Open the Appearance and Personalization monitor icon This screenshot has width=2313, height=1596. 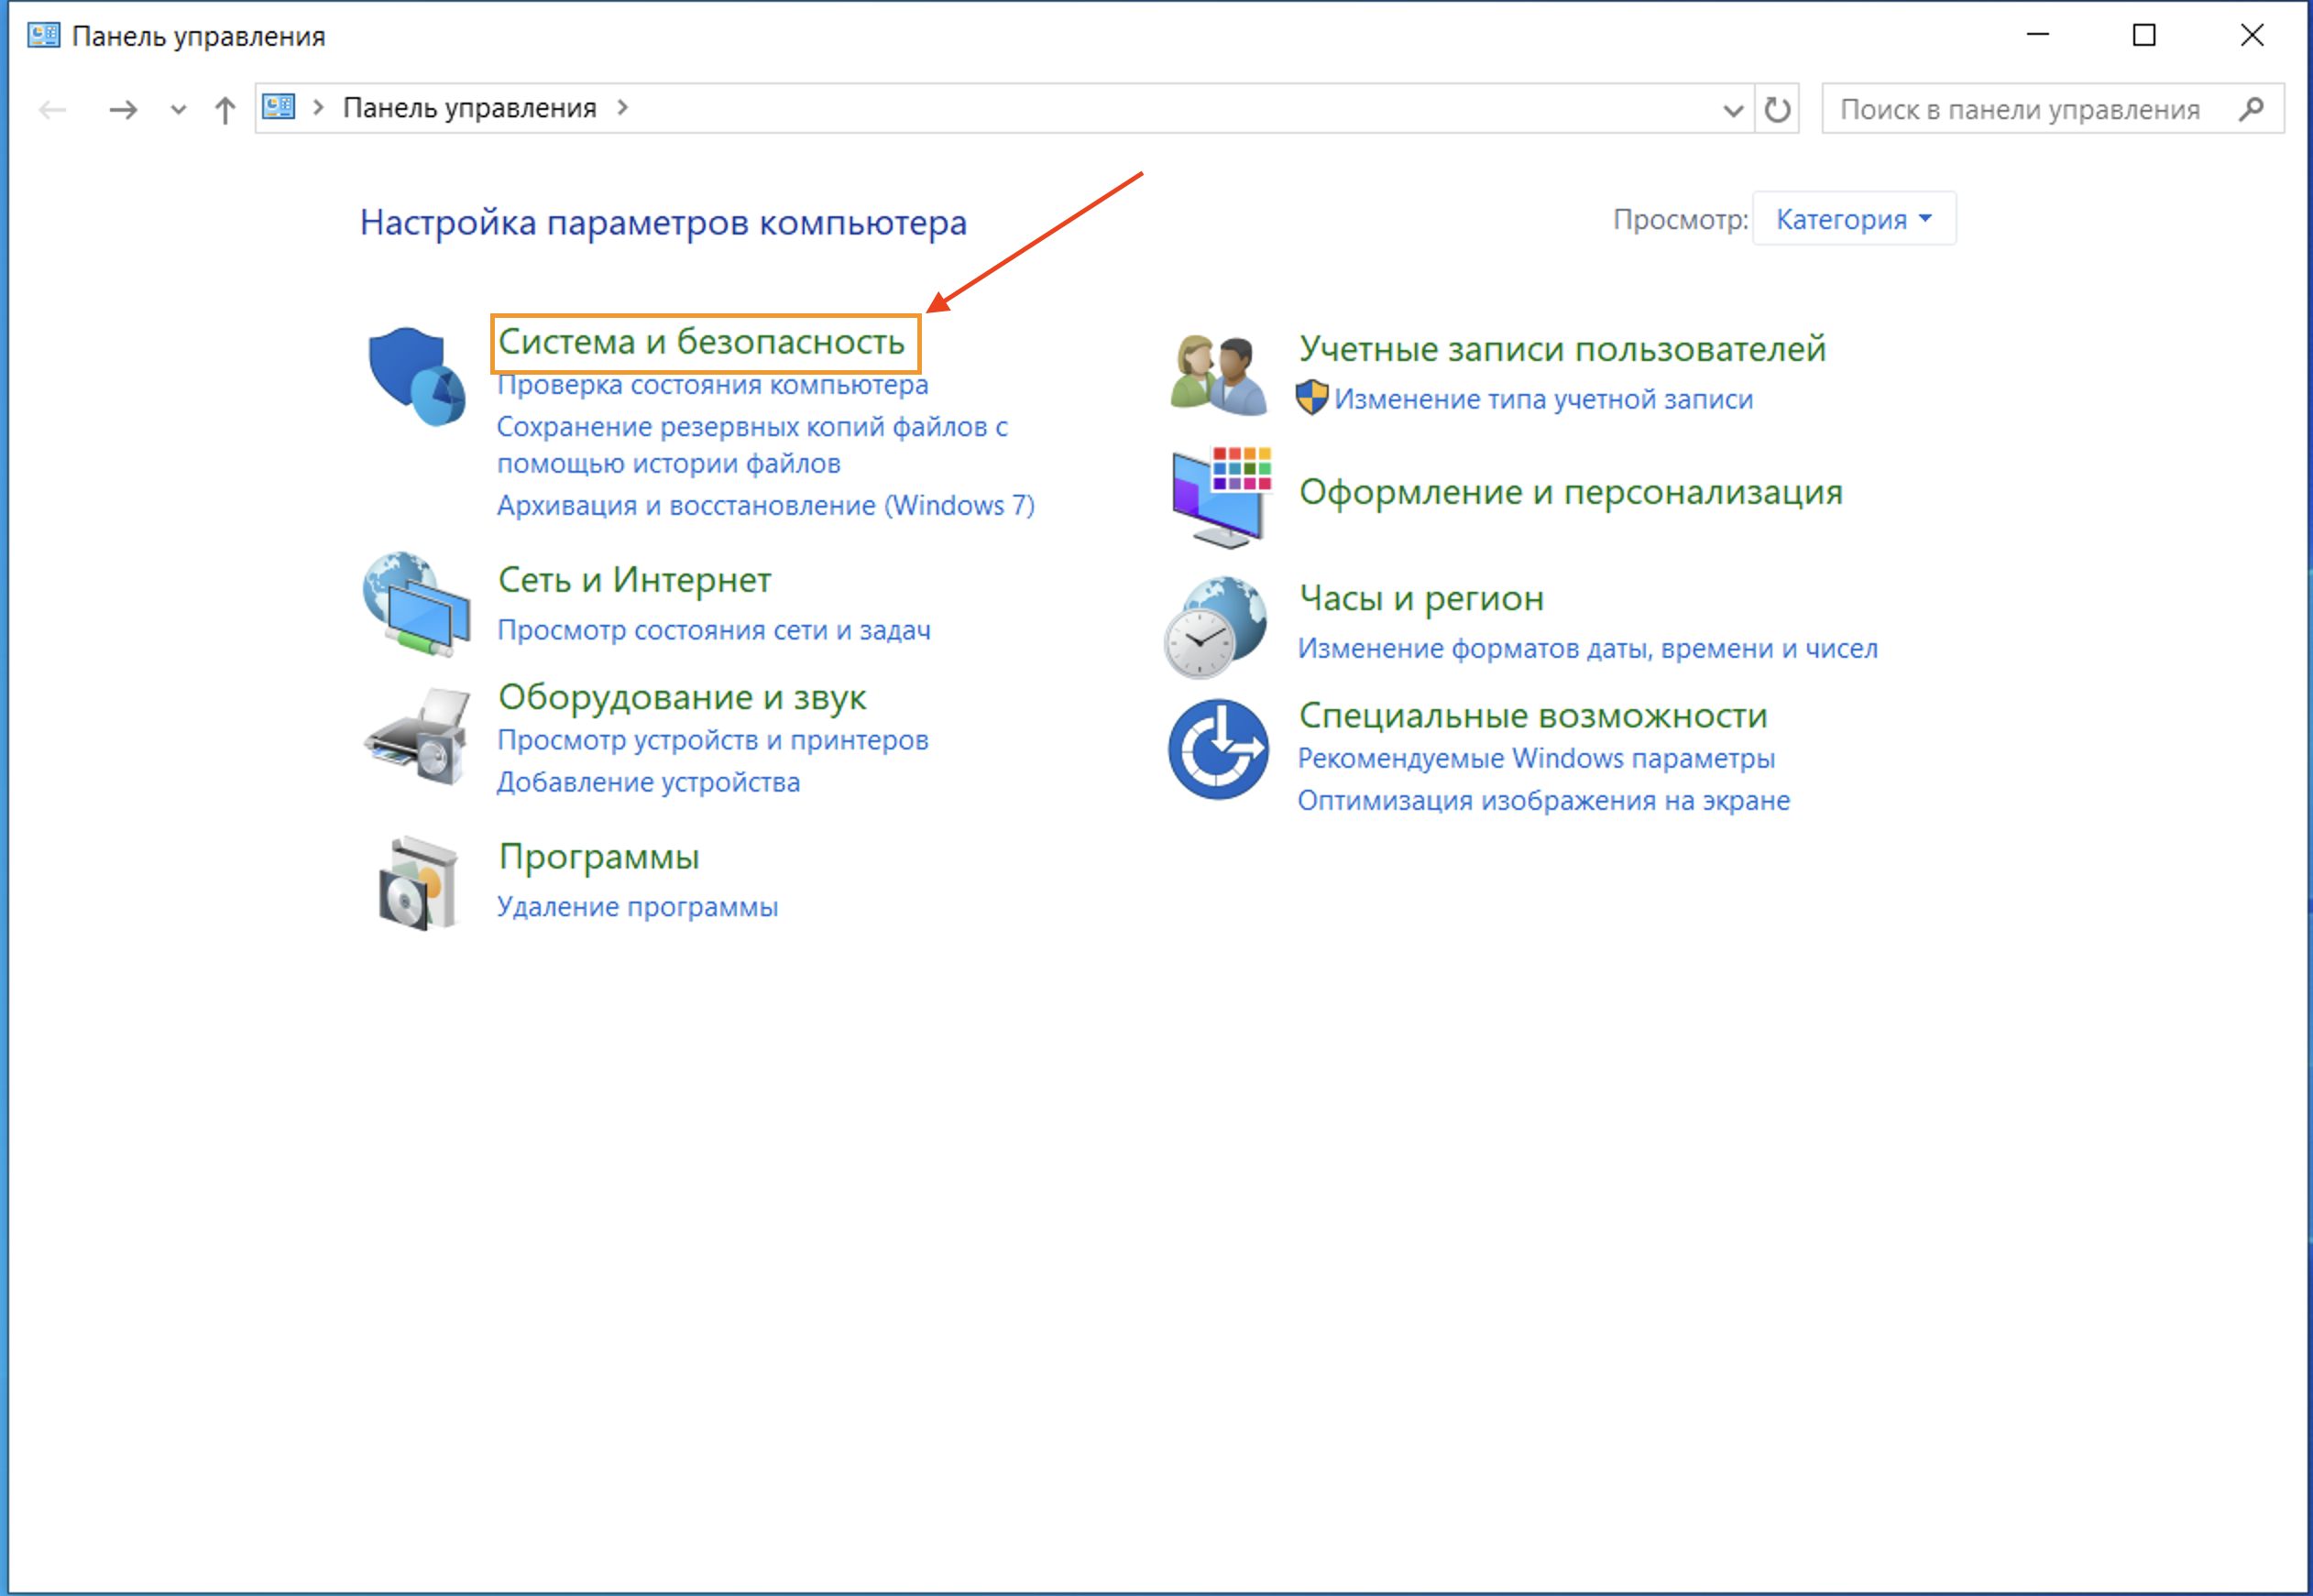[x=1221, y=497]
